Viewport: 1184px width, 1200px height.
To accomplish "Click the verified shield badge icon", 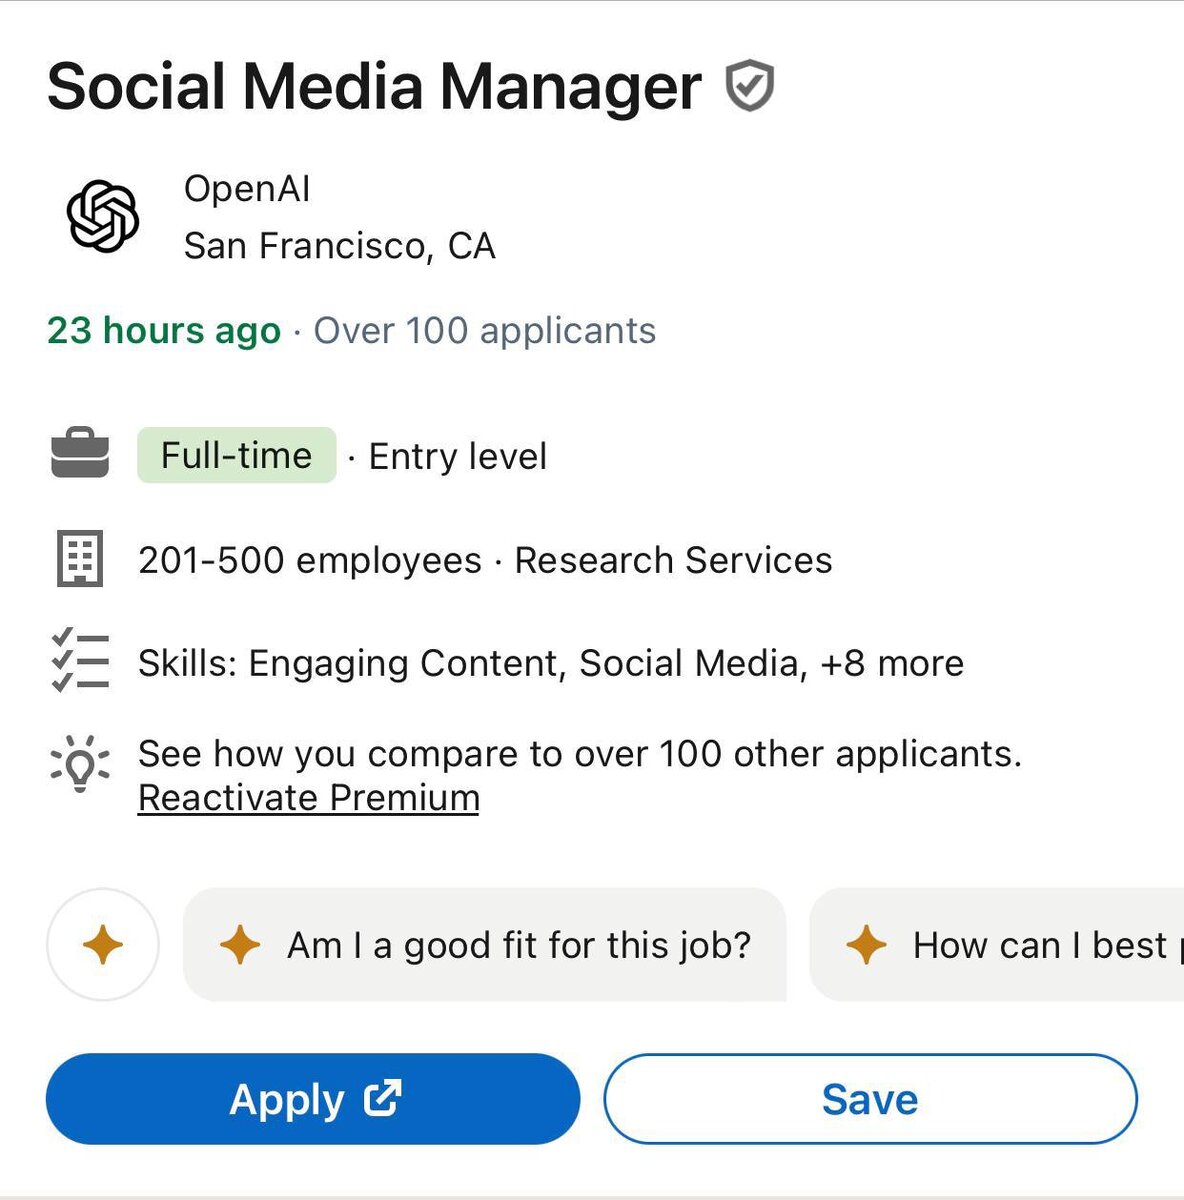I will click(x=749, y=86).
